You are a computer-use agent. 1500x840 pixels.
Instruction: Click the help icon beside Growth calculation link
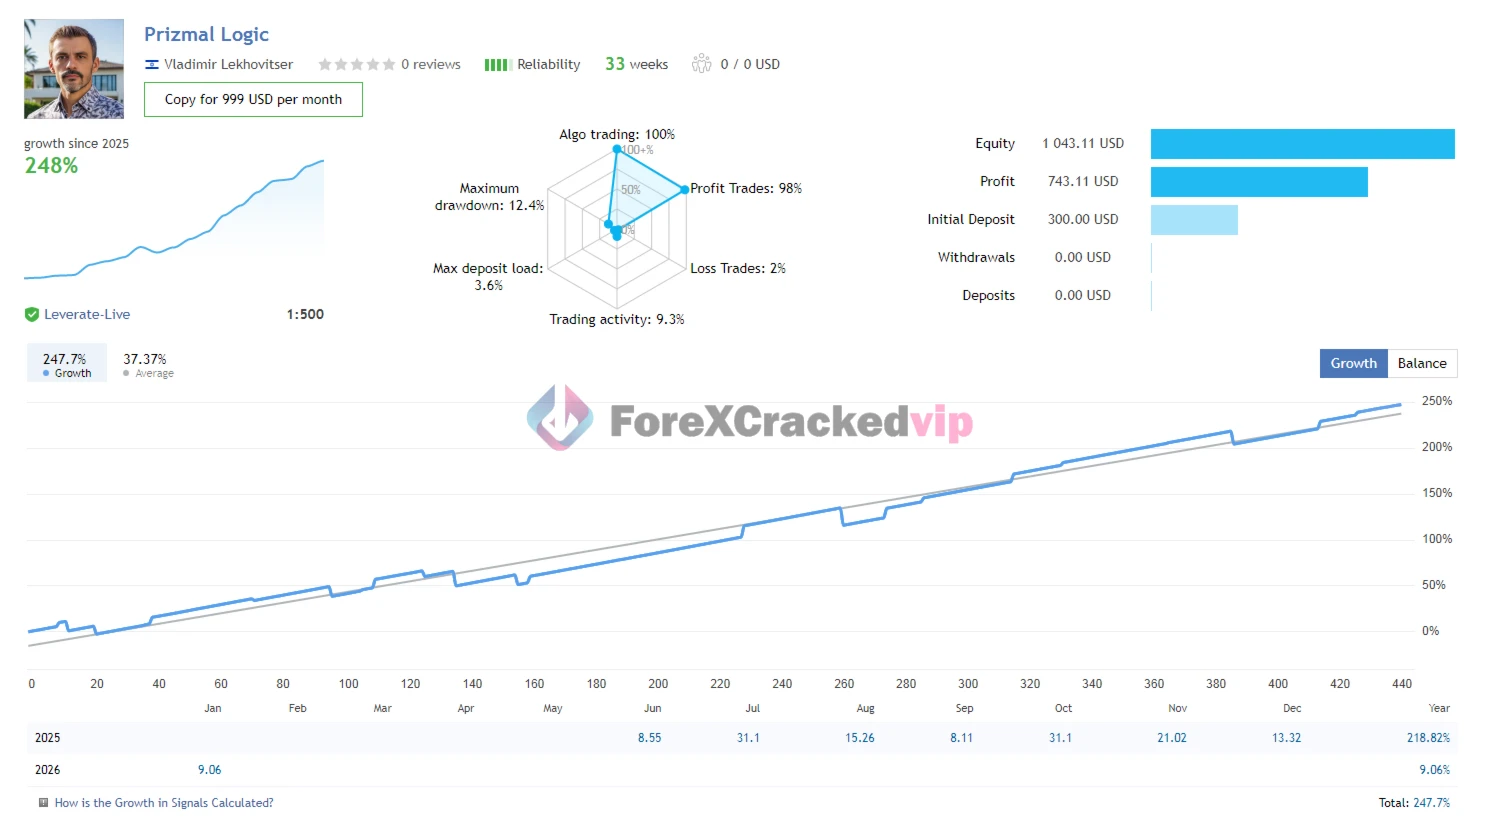[43, 803]
